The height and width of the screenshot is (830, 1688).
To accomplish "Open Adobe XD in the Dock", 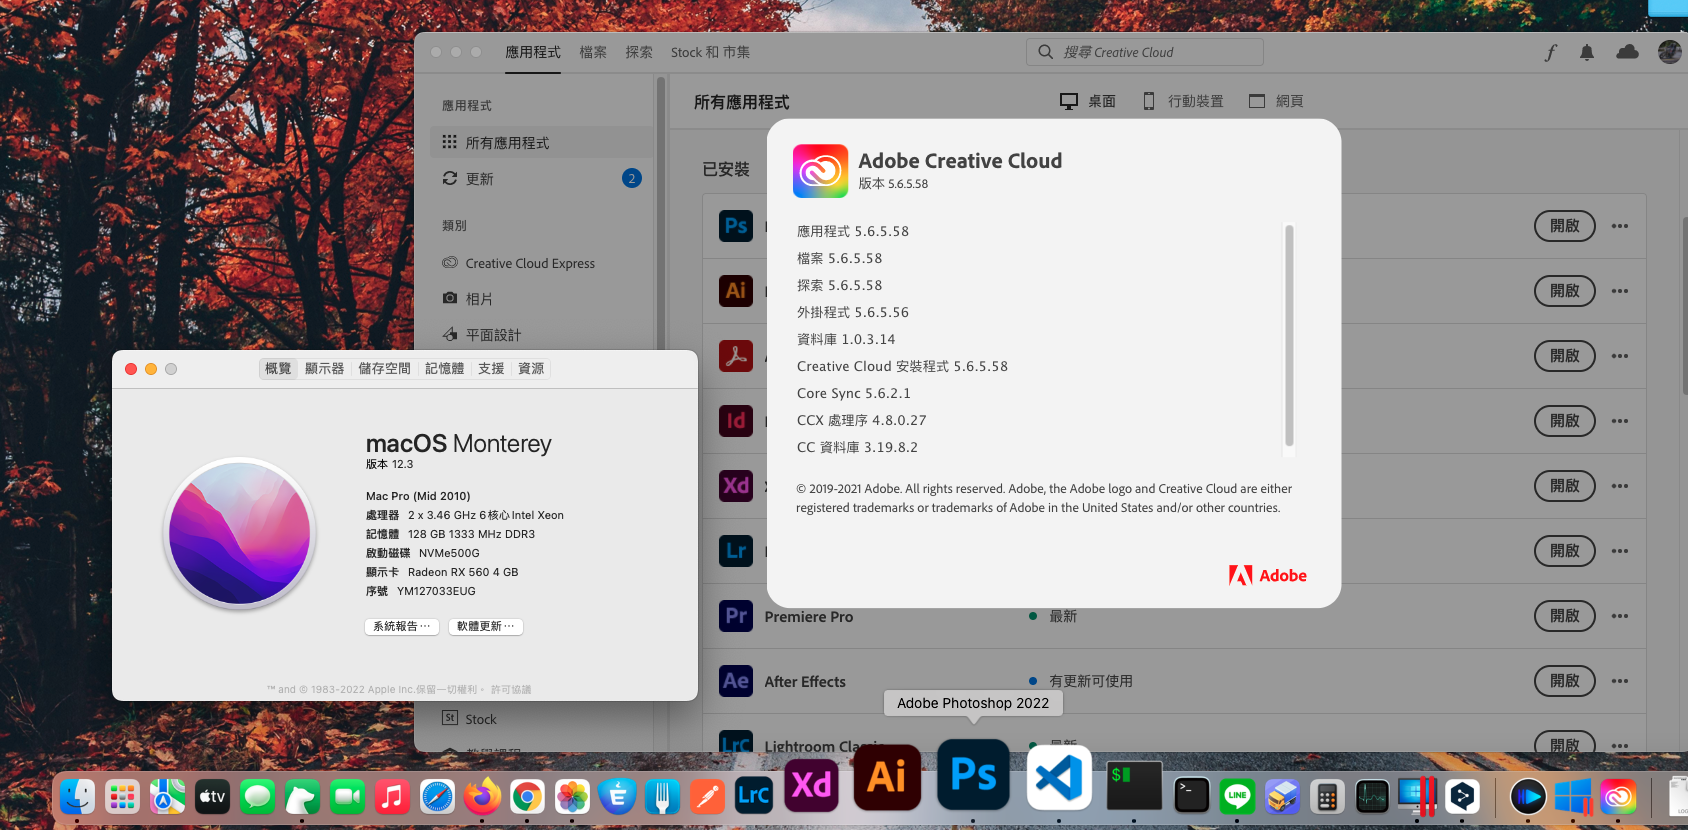I will point(811,785).
